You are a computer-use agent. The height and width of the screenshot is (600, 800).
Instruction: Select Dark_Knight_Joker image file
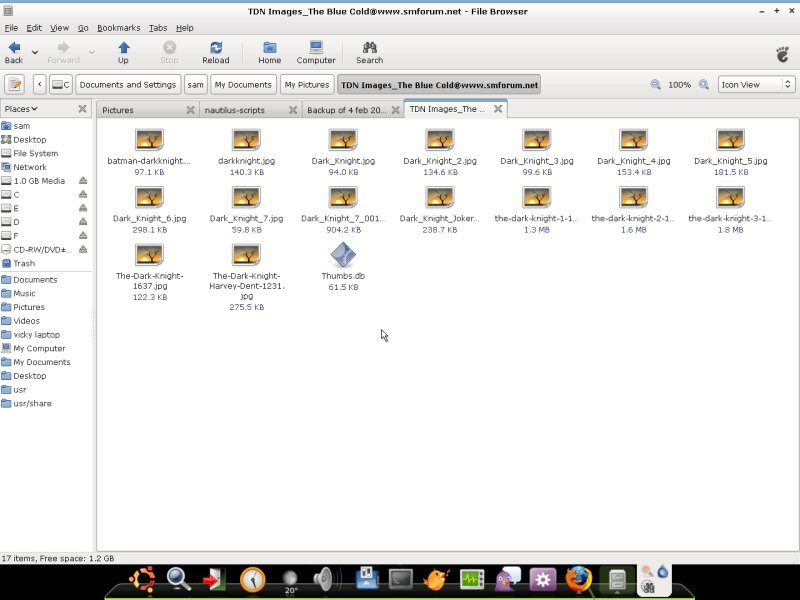(x=439, y=197)
